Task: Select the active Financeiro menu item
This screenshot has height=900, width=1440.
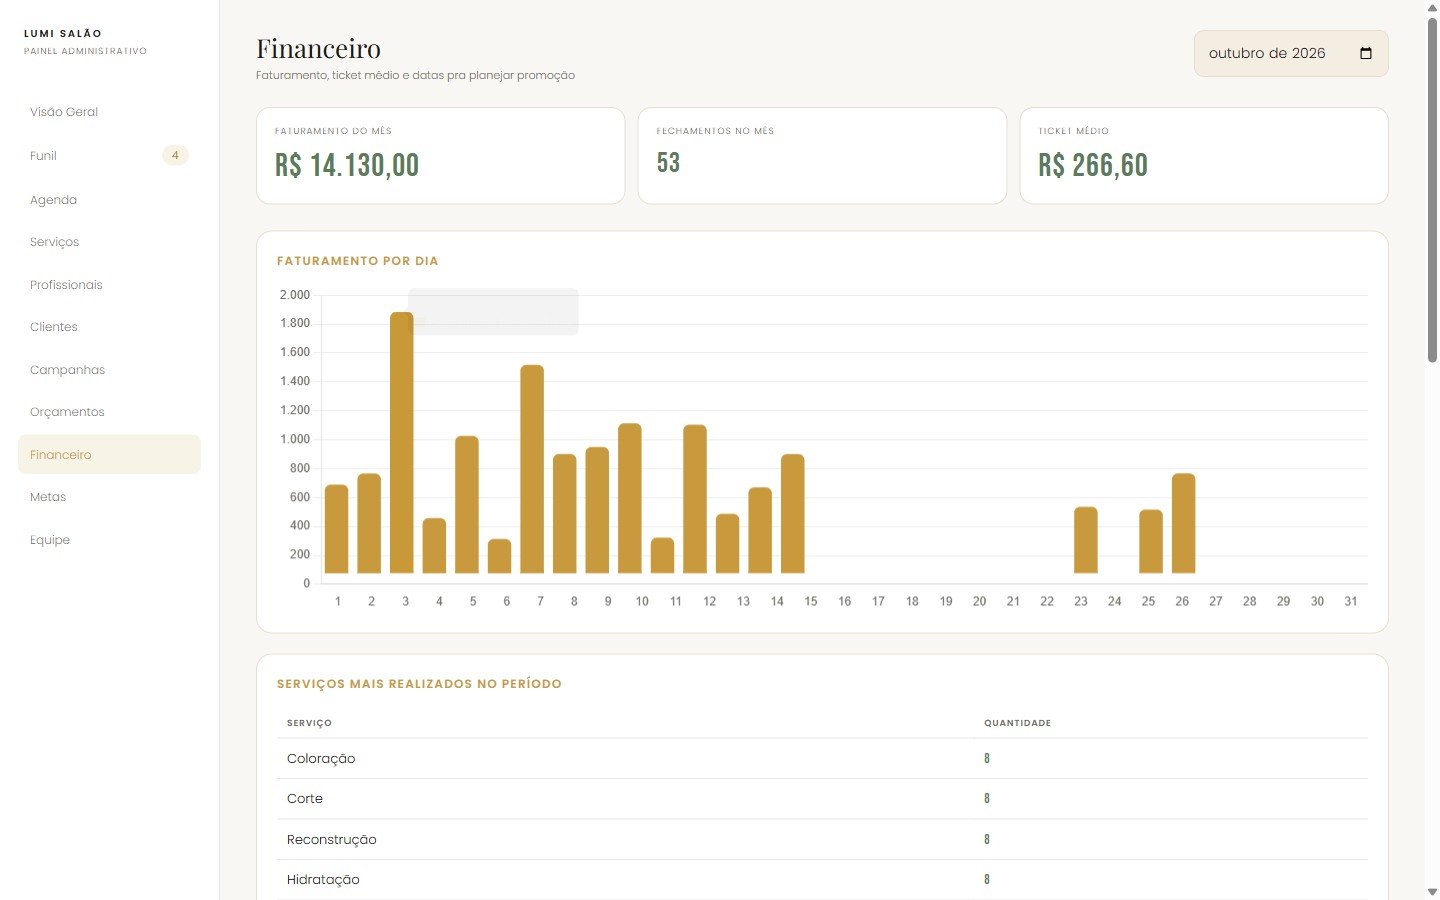Action: point(109,454)
